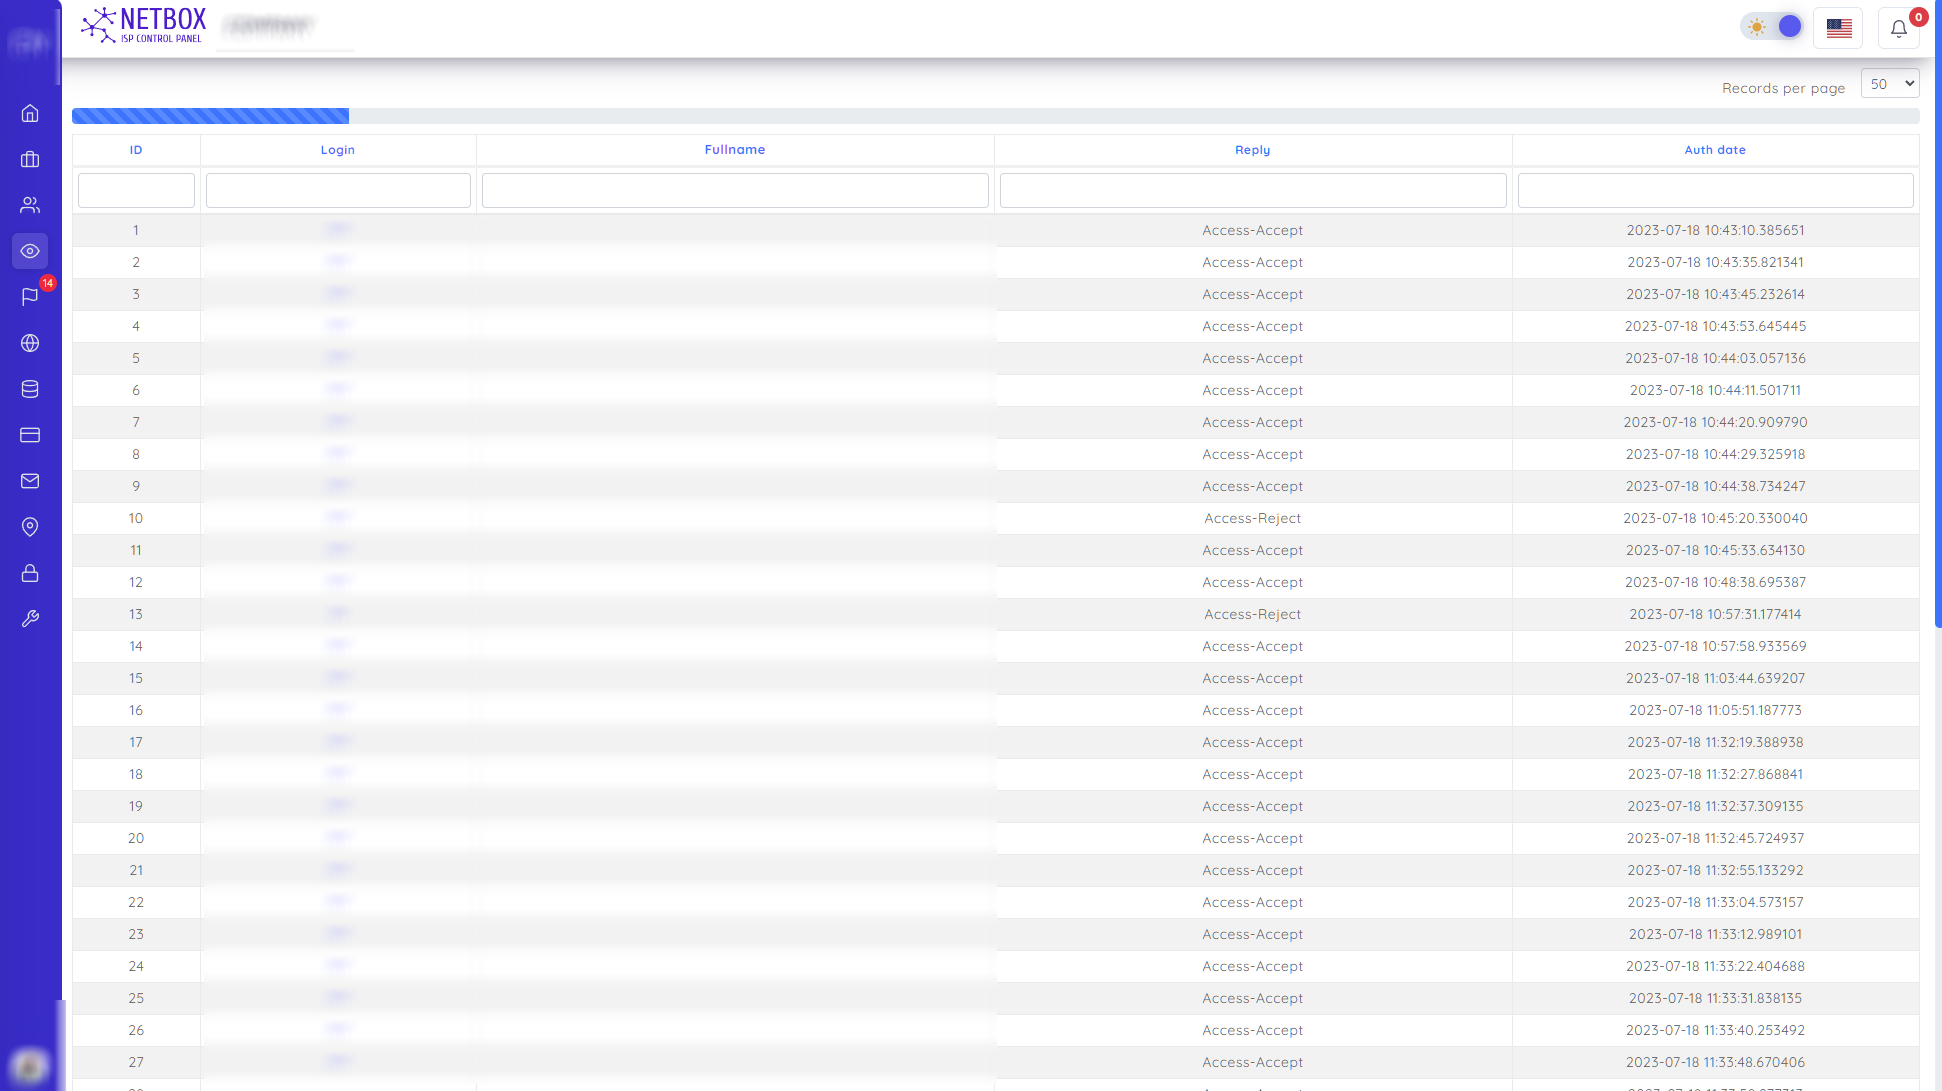Click the globe sidebar icon
Image resolution: width=1942 pixels, height=1091 pixels.
30,343
